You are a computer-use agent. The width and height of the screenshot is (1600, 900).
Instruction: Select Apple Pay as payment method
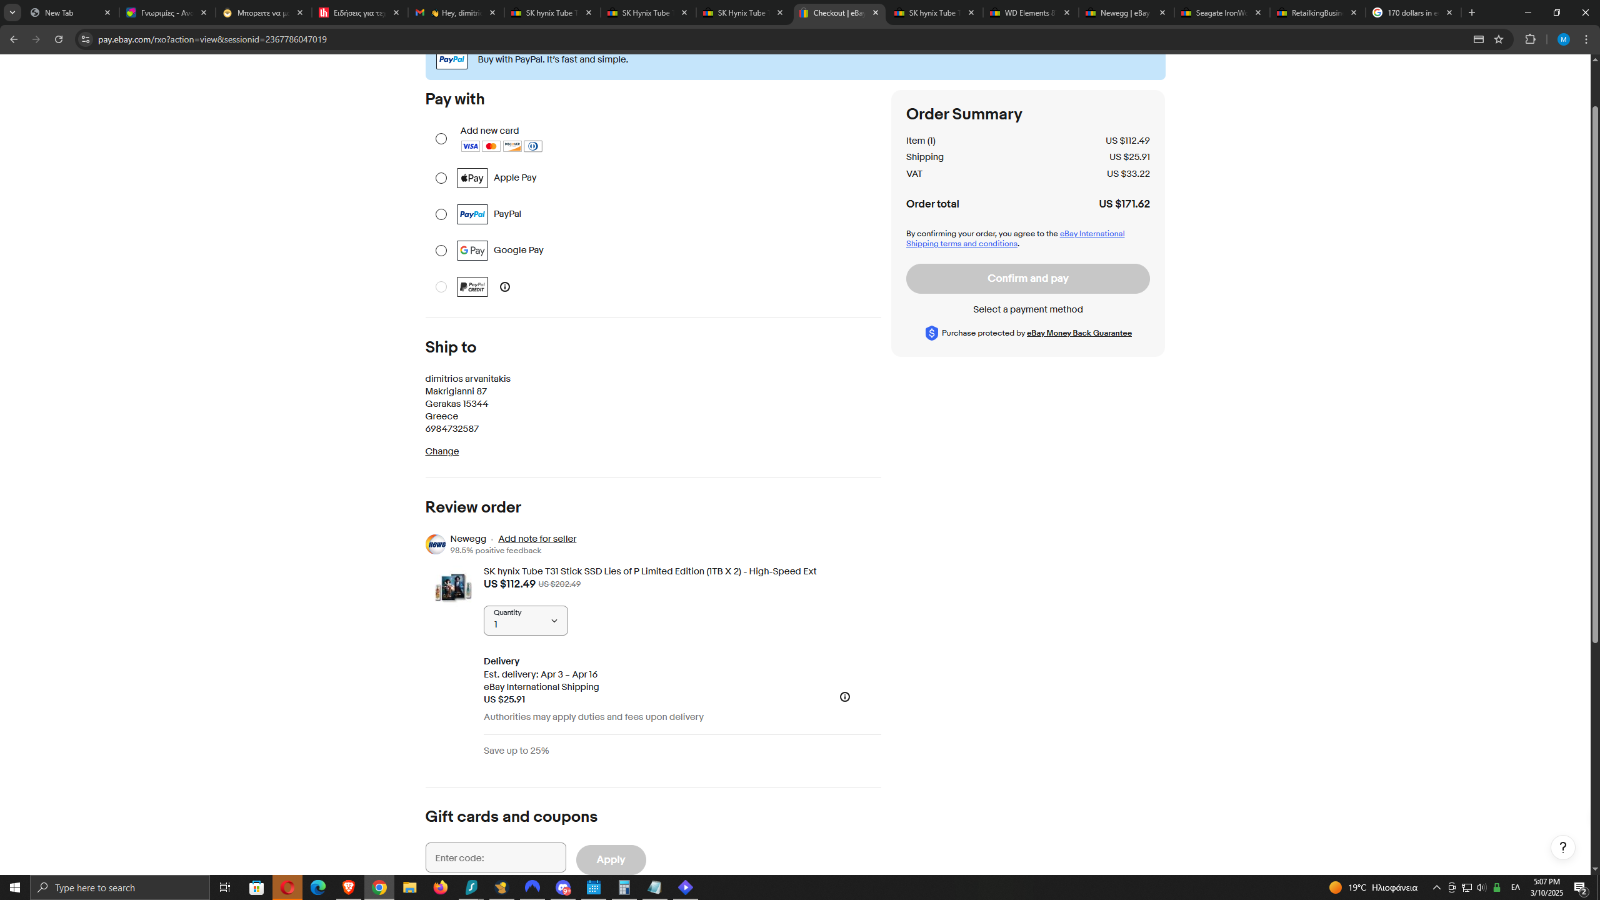point(441,178)
